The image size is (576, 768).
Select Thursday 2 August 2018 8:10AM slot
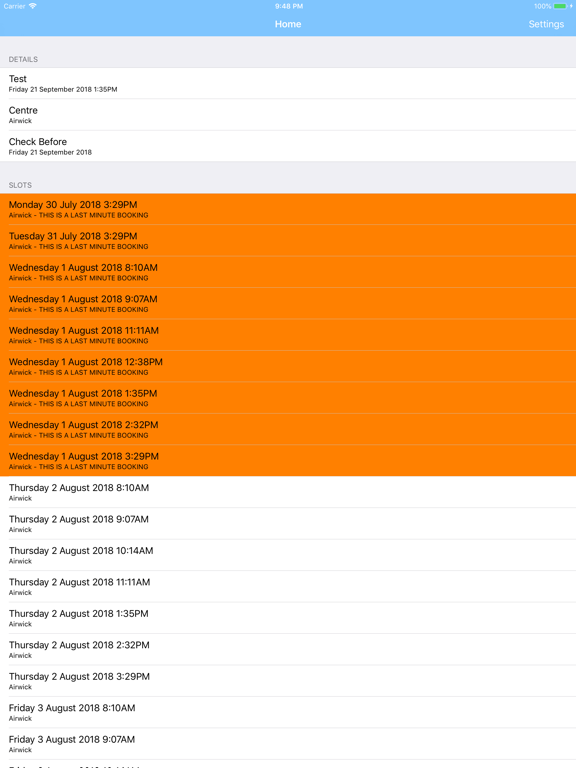pyautogui.click(x=288, y=492)
